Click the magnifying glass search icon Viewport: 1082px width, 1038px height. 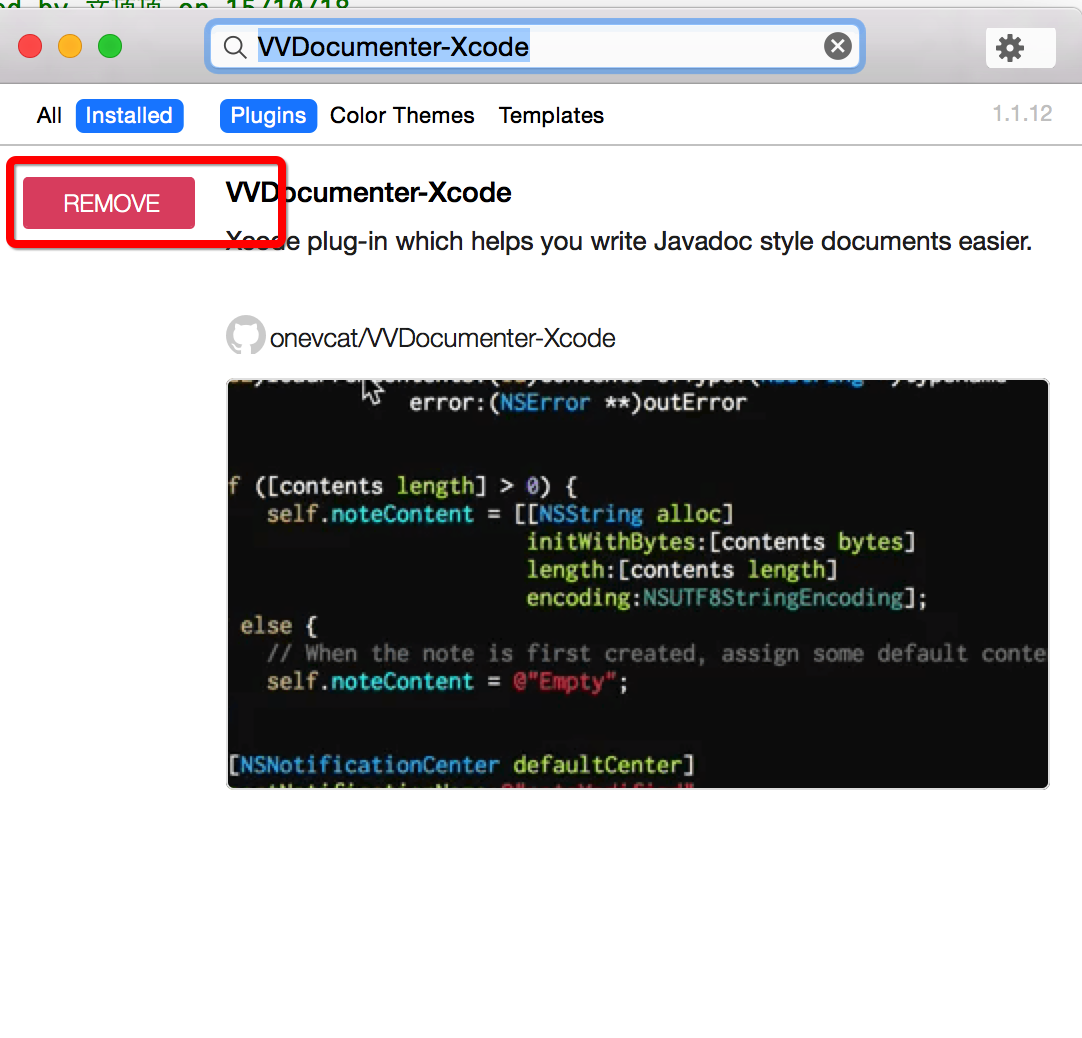click(x=235, y=47)
